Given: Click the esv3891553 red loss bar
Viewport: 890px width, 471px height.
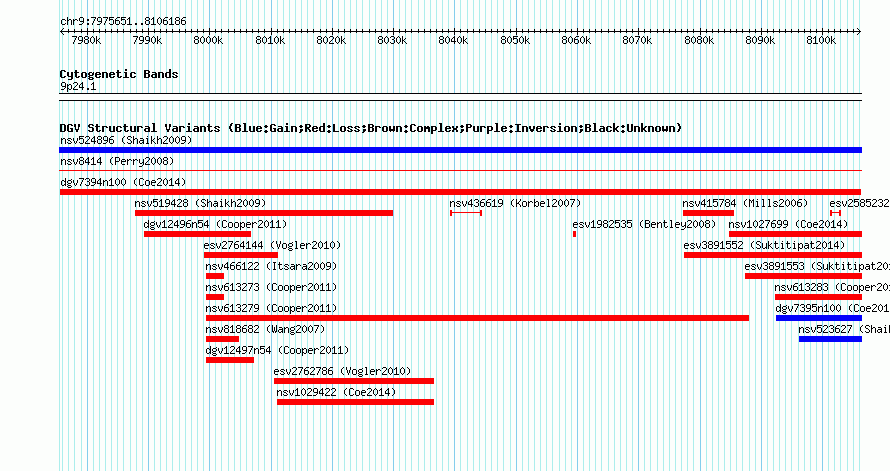Looking at the screenshot, I should coord(803,276).
